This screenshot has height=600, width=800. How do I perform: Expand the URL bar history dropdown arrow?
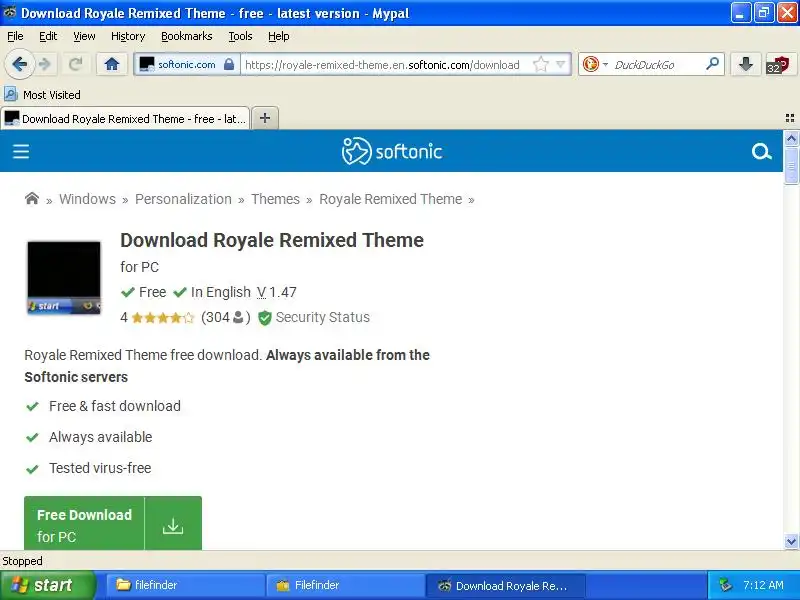coord(561,64)
